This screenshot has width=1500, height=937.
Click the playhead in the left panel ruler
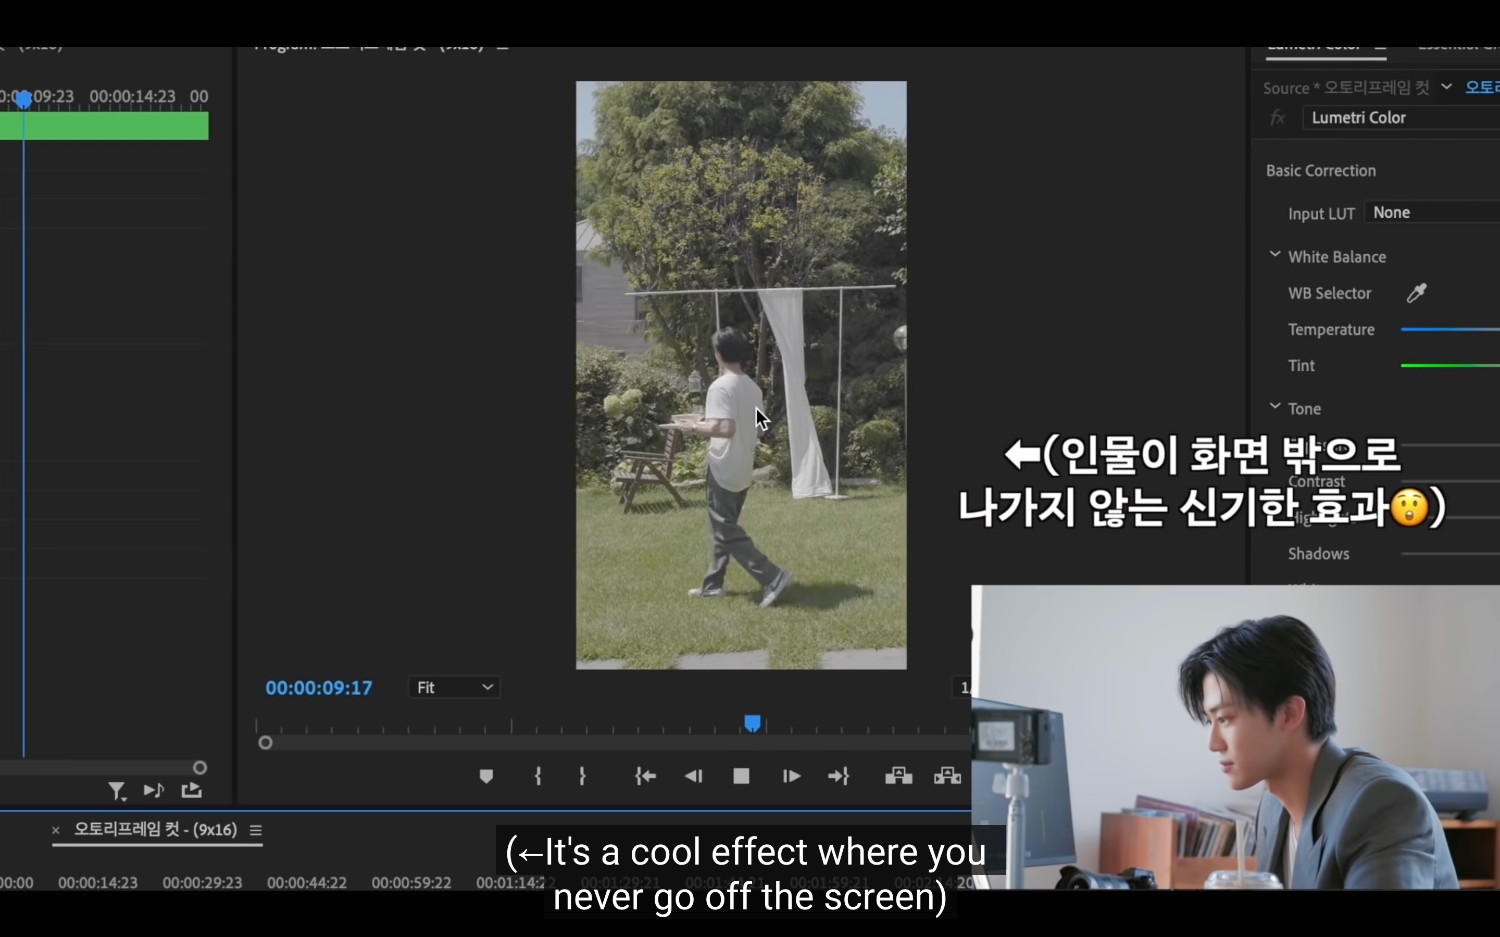(x=23, y=98)
